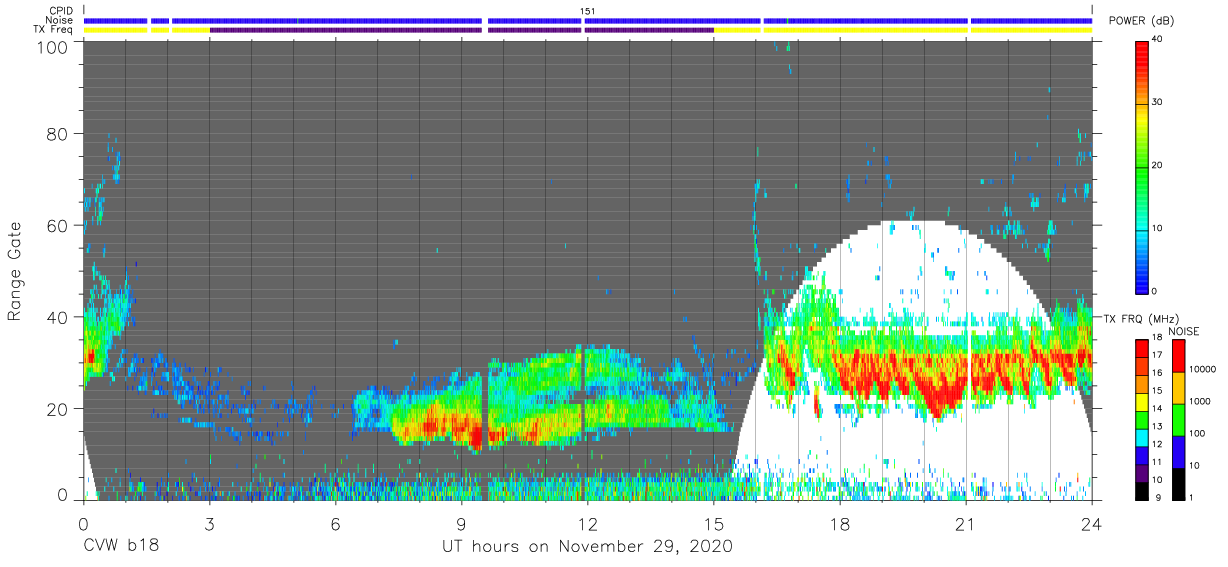Click the UT hours on November 29, 2020 label
Screen dimensions: 1228x567
point(588,546)
